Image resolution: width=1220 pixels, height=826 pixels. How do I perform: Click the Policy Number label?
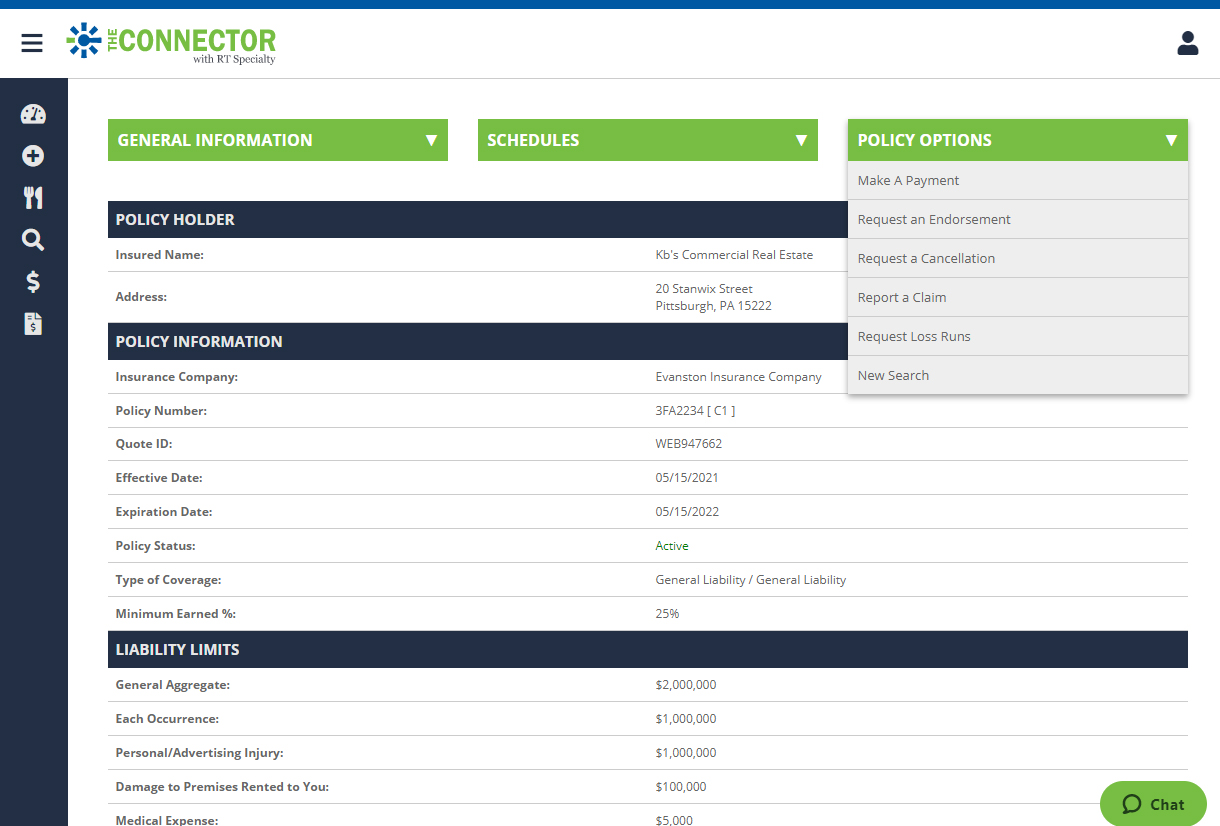tap(162, 411)
